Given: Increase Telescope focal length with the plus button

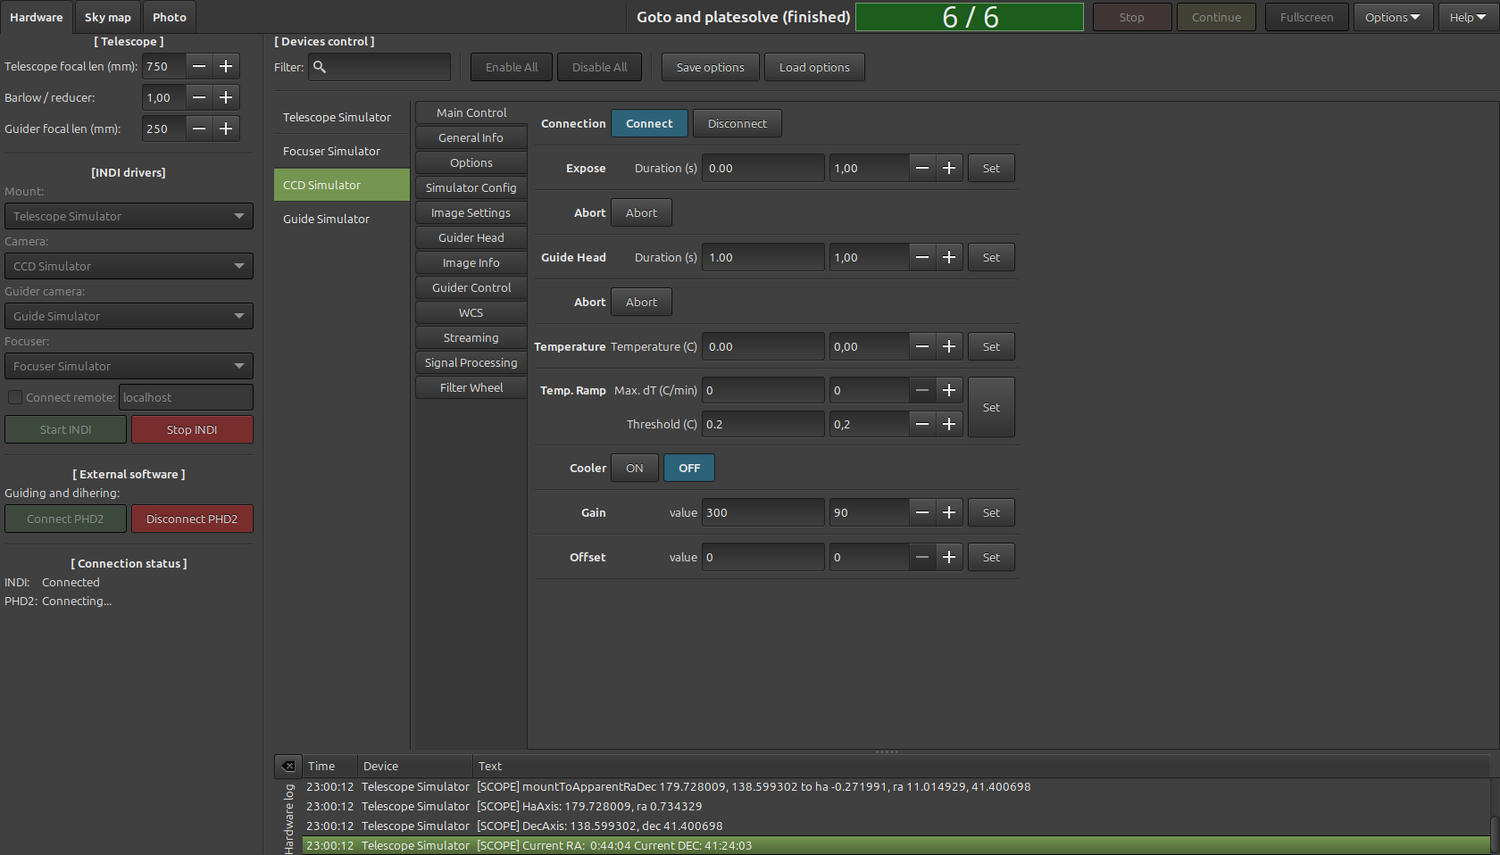Looking at the screenshot, I should click(226, 66).
